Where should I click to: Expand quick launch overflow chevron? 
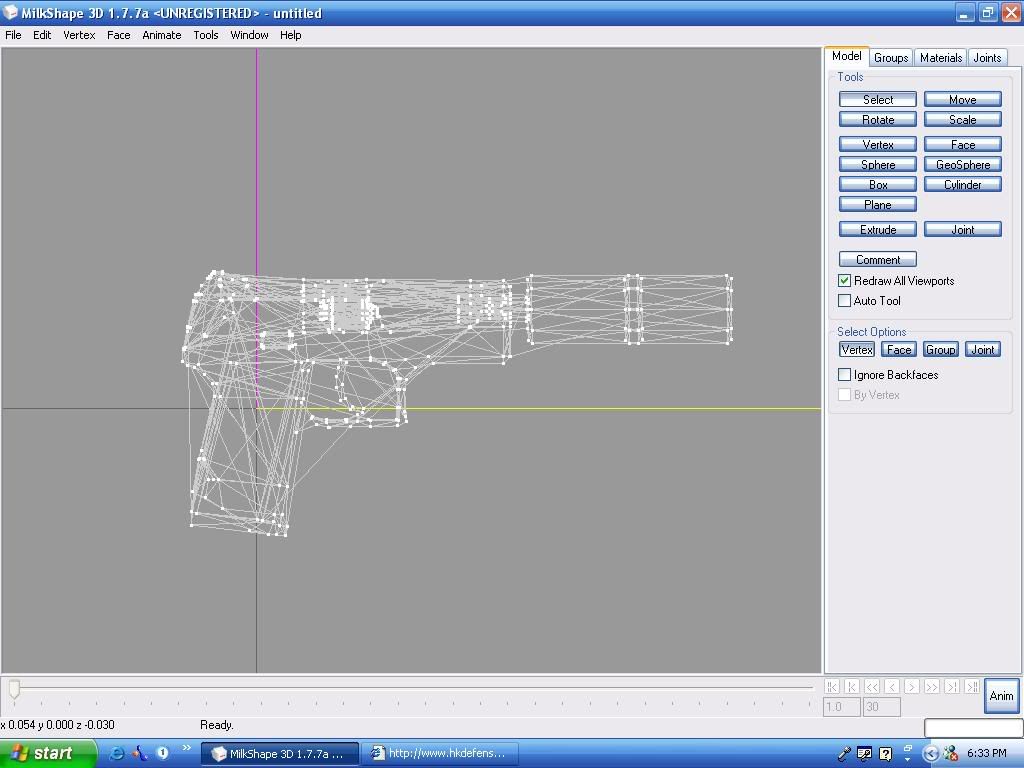pyautogui.click(x=187, y=748)
